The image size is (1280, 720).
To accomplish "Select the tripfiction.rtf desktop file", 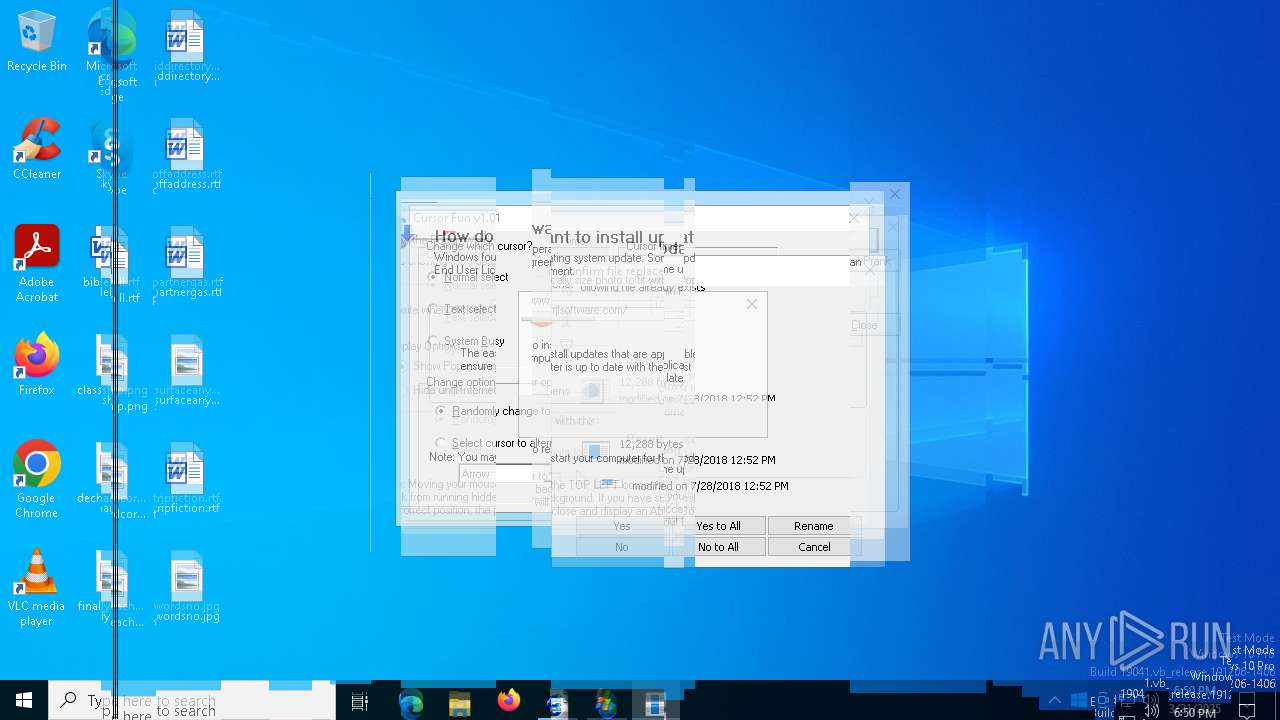I will coord(186,480).
